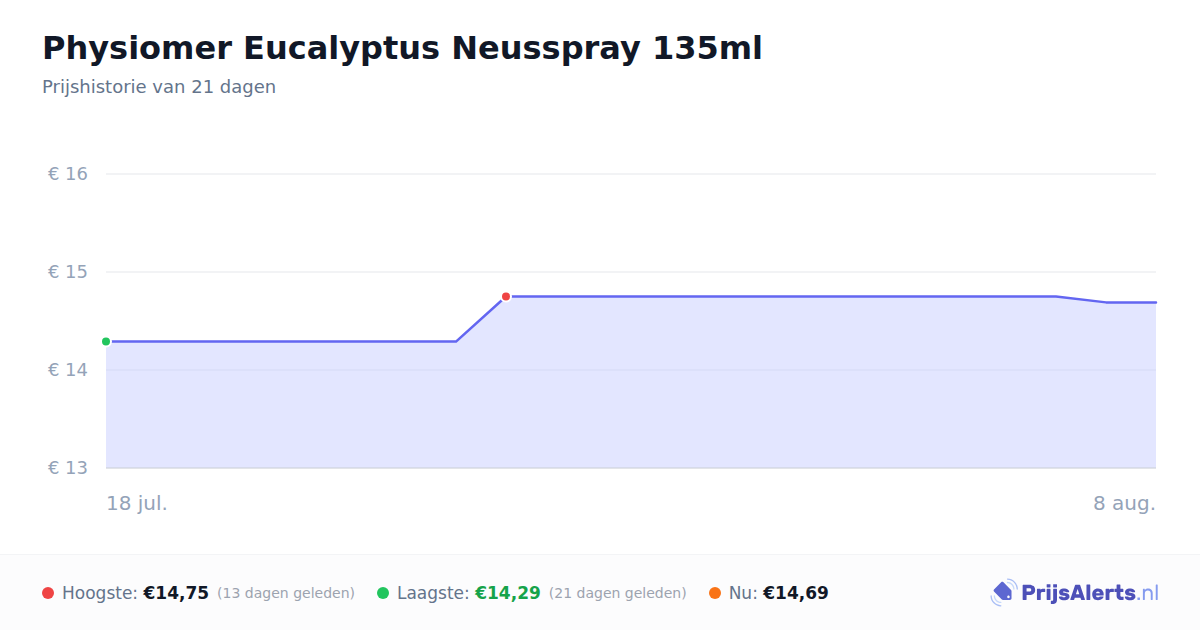
Task: Click the 18 jul. start date label
Action: [137, 503]
